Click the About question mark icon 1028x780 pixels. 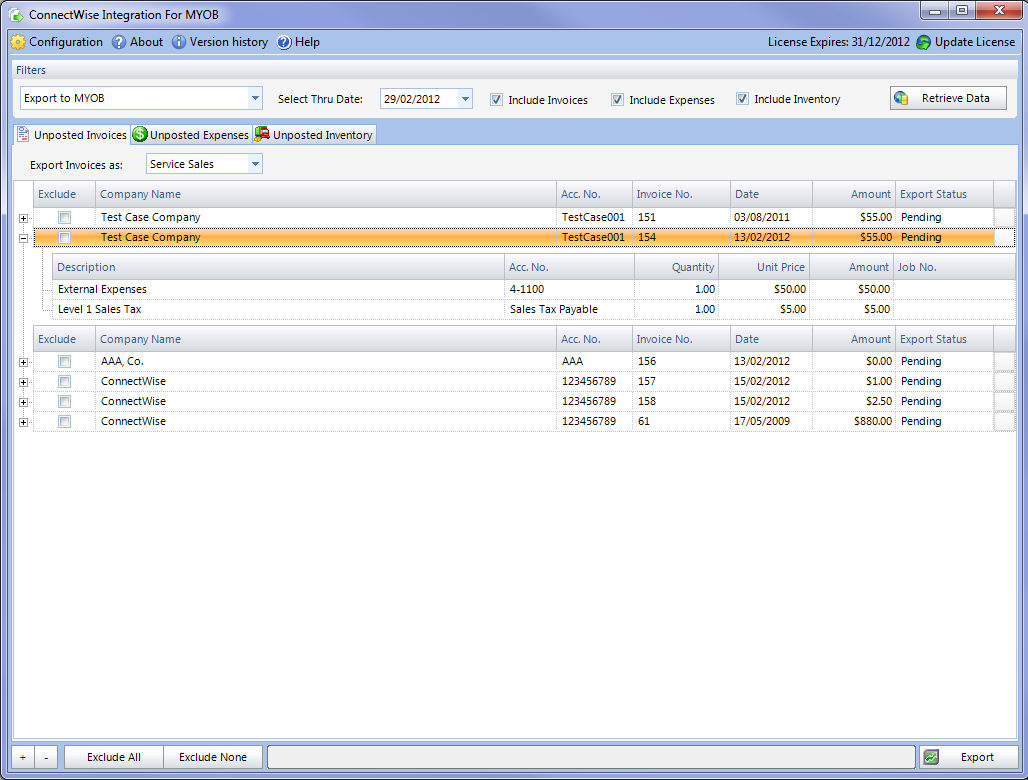119,42
